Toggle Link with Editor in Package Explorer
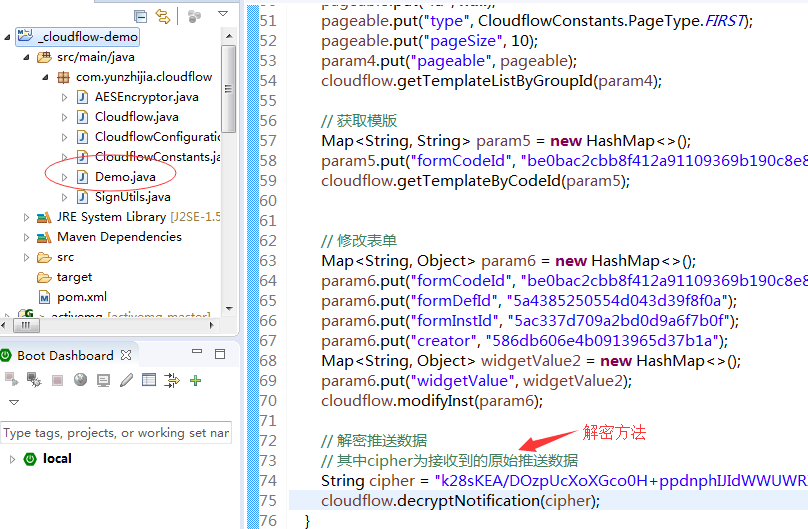The height and width of the screenshot is (529, 808). point(162,15)
